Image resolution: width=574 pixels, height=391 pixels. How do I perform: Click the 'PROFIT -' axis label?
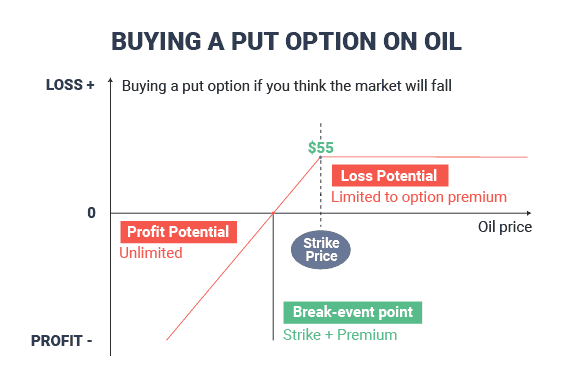pyautogui.click(x=62, y=341)
